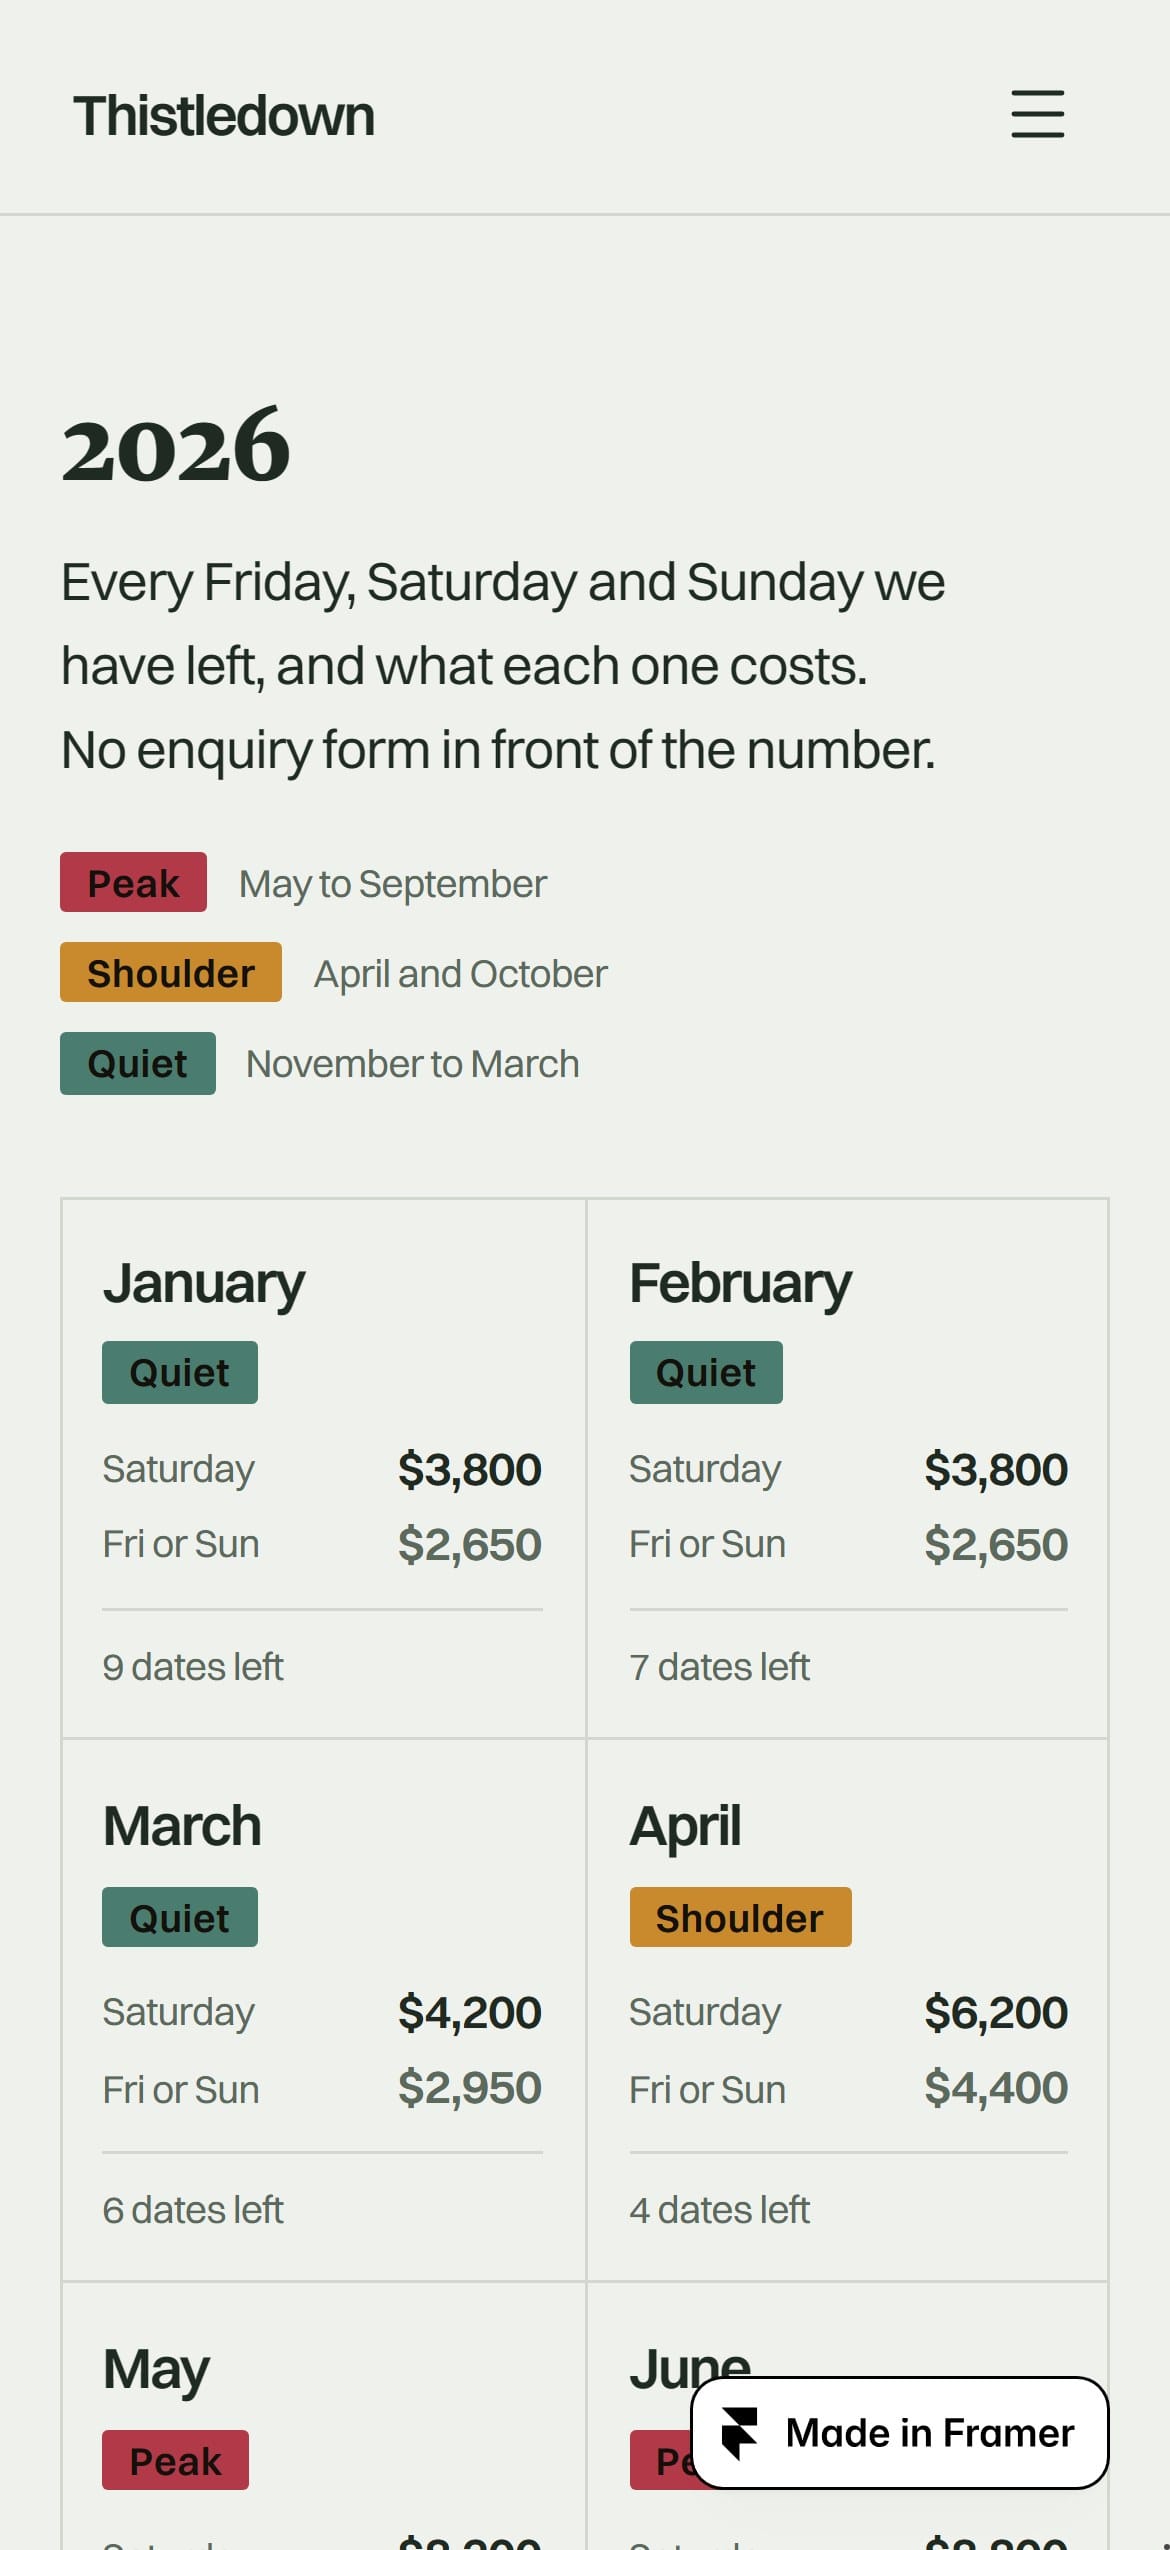Click the May month heading
This screenshot has width=1170, height=2550.
point(156,2370)
